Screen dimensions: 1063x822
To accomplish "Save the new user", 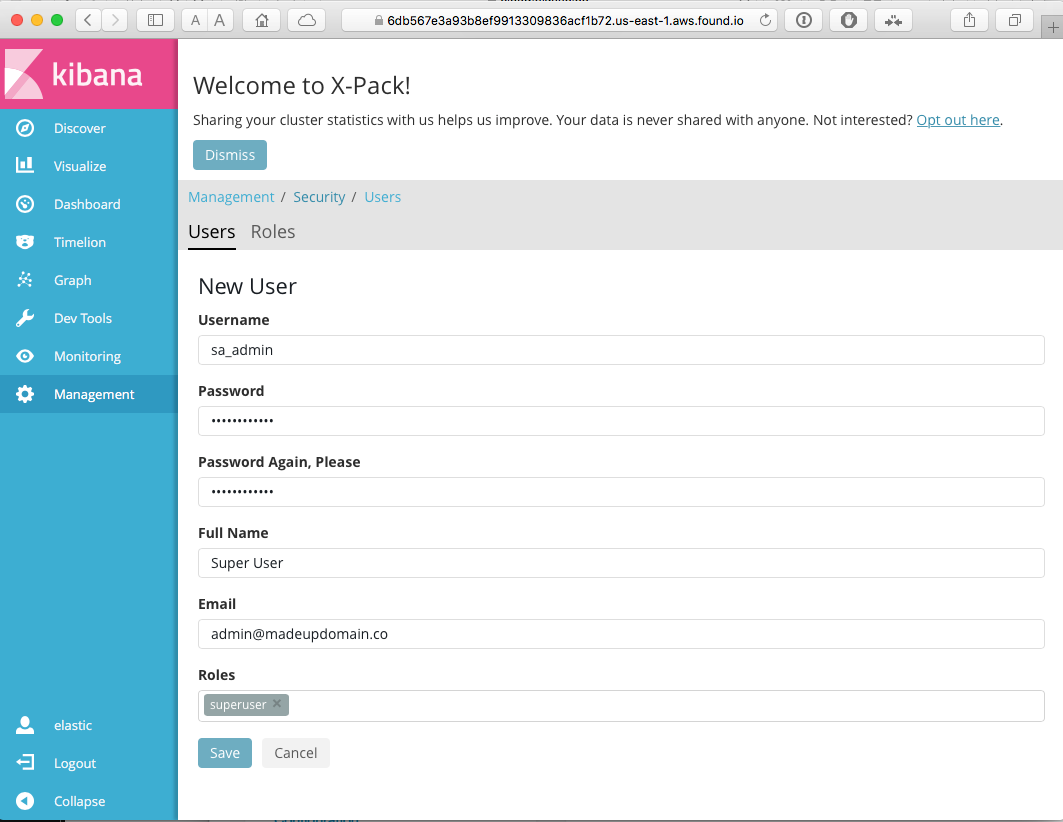I will point(224,753).
